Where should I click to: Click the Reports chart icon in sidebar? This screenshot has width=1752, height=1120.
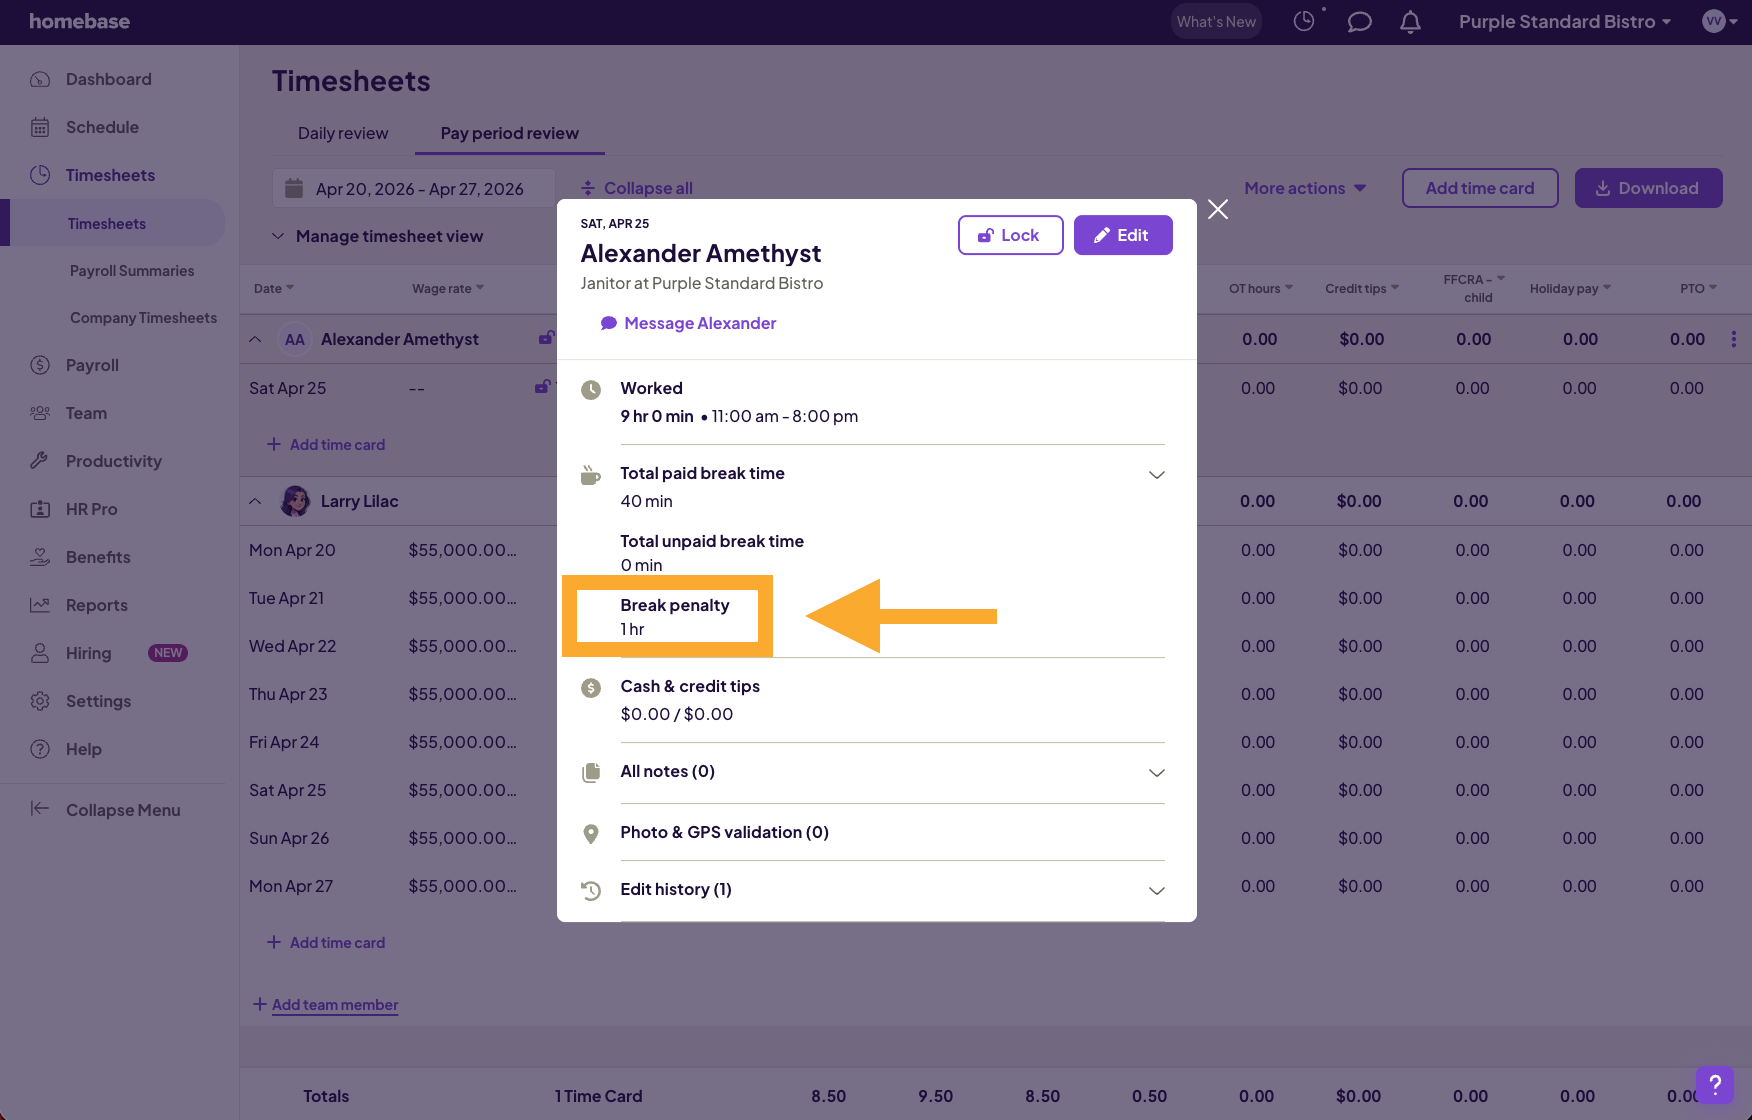40,605
